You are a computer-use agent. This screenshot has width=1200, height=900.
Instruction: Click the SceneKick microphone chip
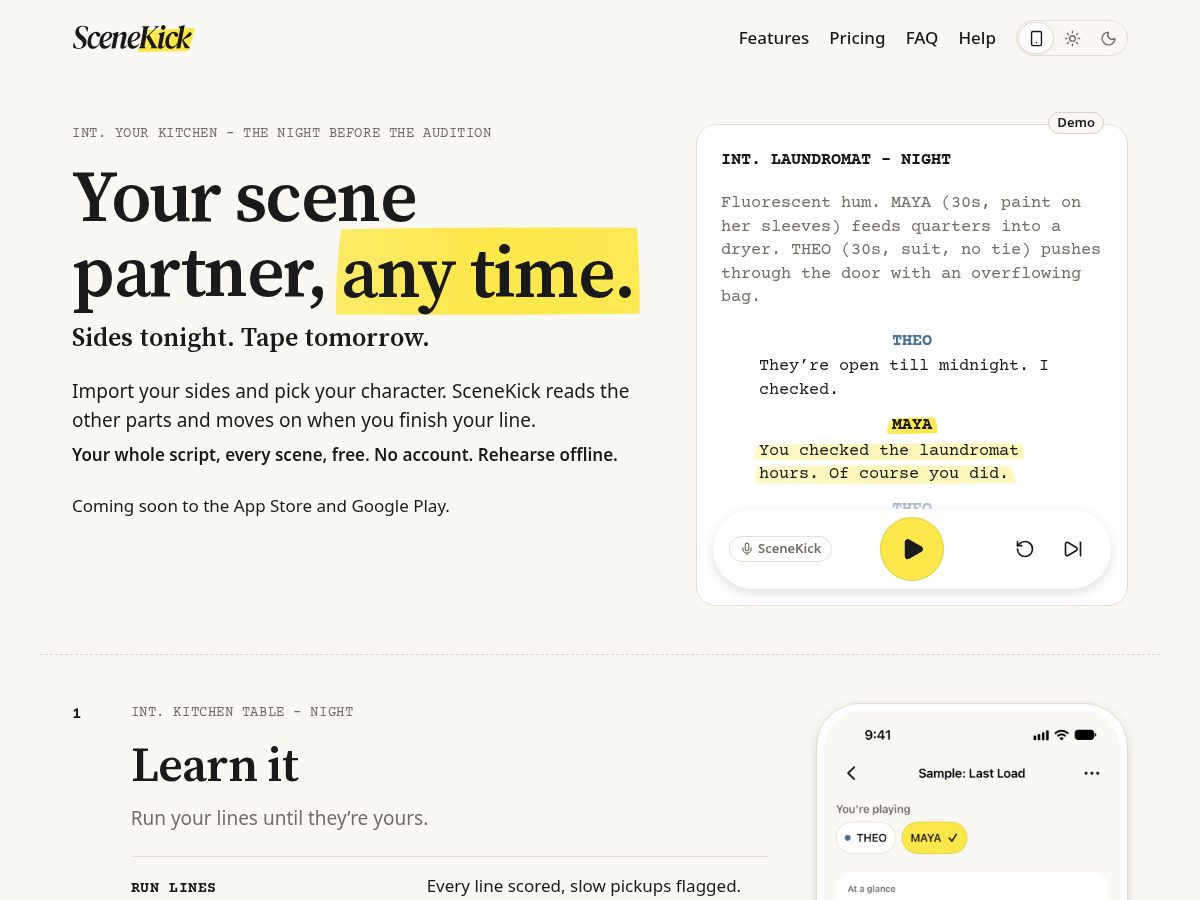click(781, 549)
